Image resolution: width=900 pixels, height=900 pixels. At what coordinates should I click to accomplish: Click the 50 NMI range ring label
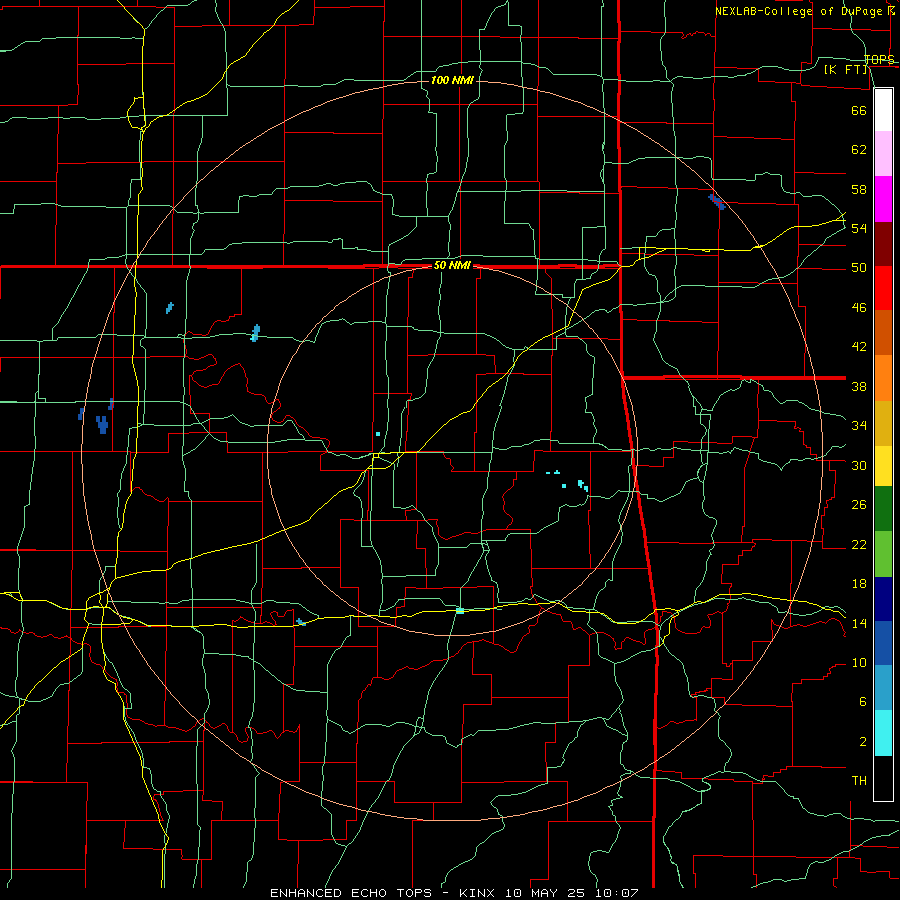[x=452, y=265]
